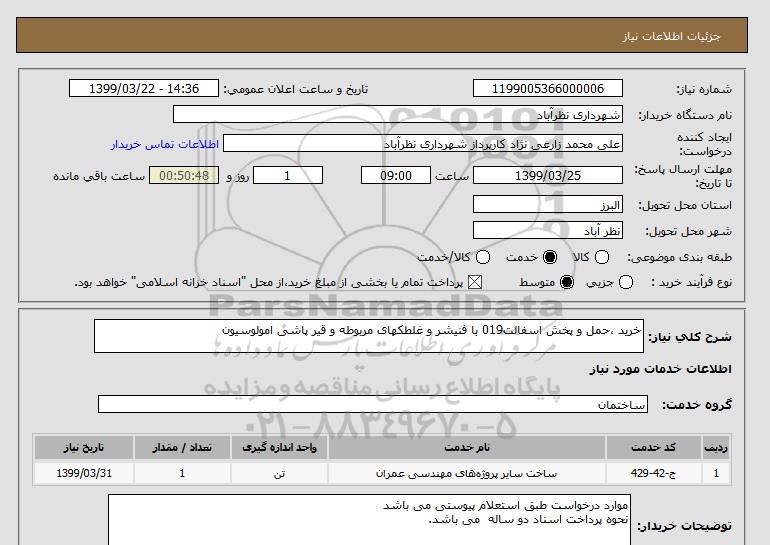This screenshot has width=770, height=545.
Task: Click the need number field 1199005366000006
Action: tap(548, 88)
